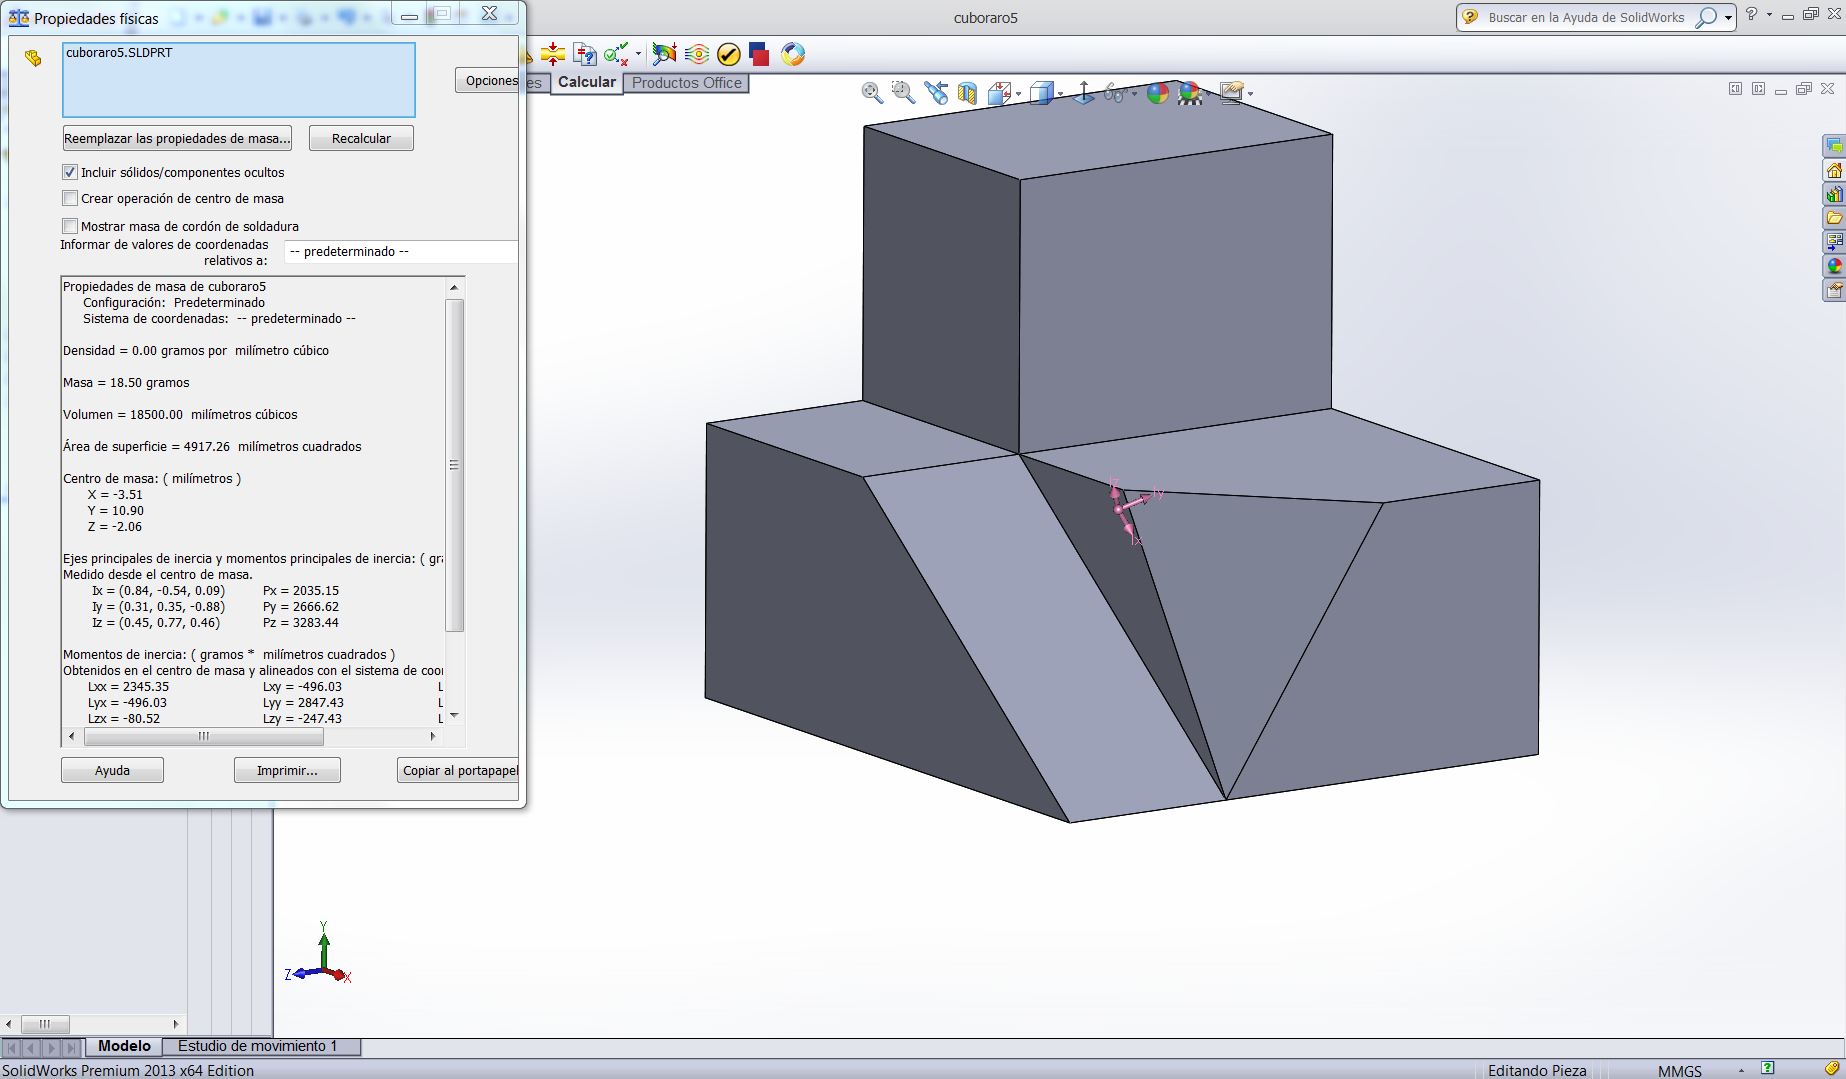Expand the View Settings dropdown arrow

pos(1250,94)
